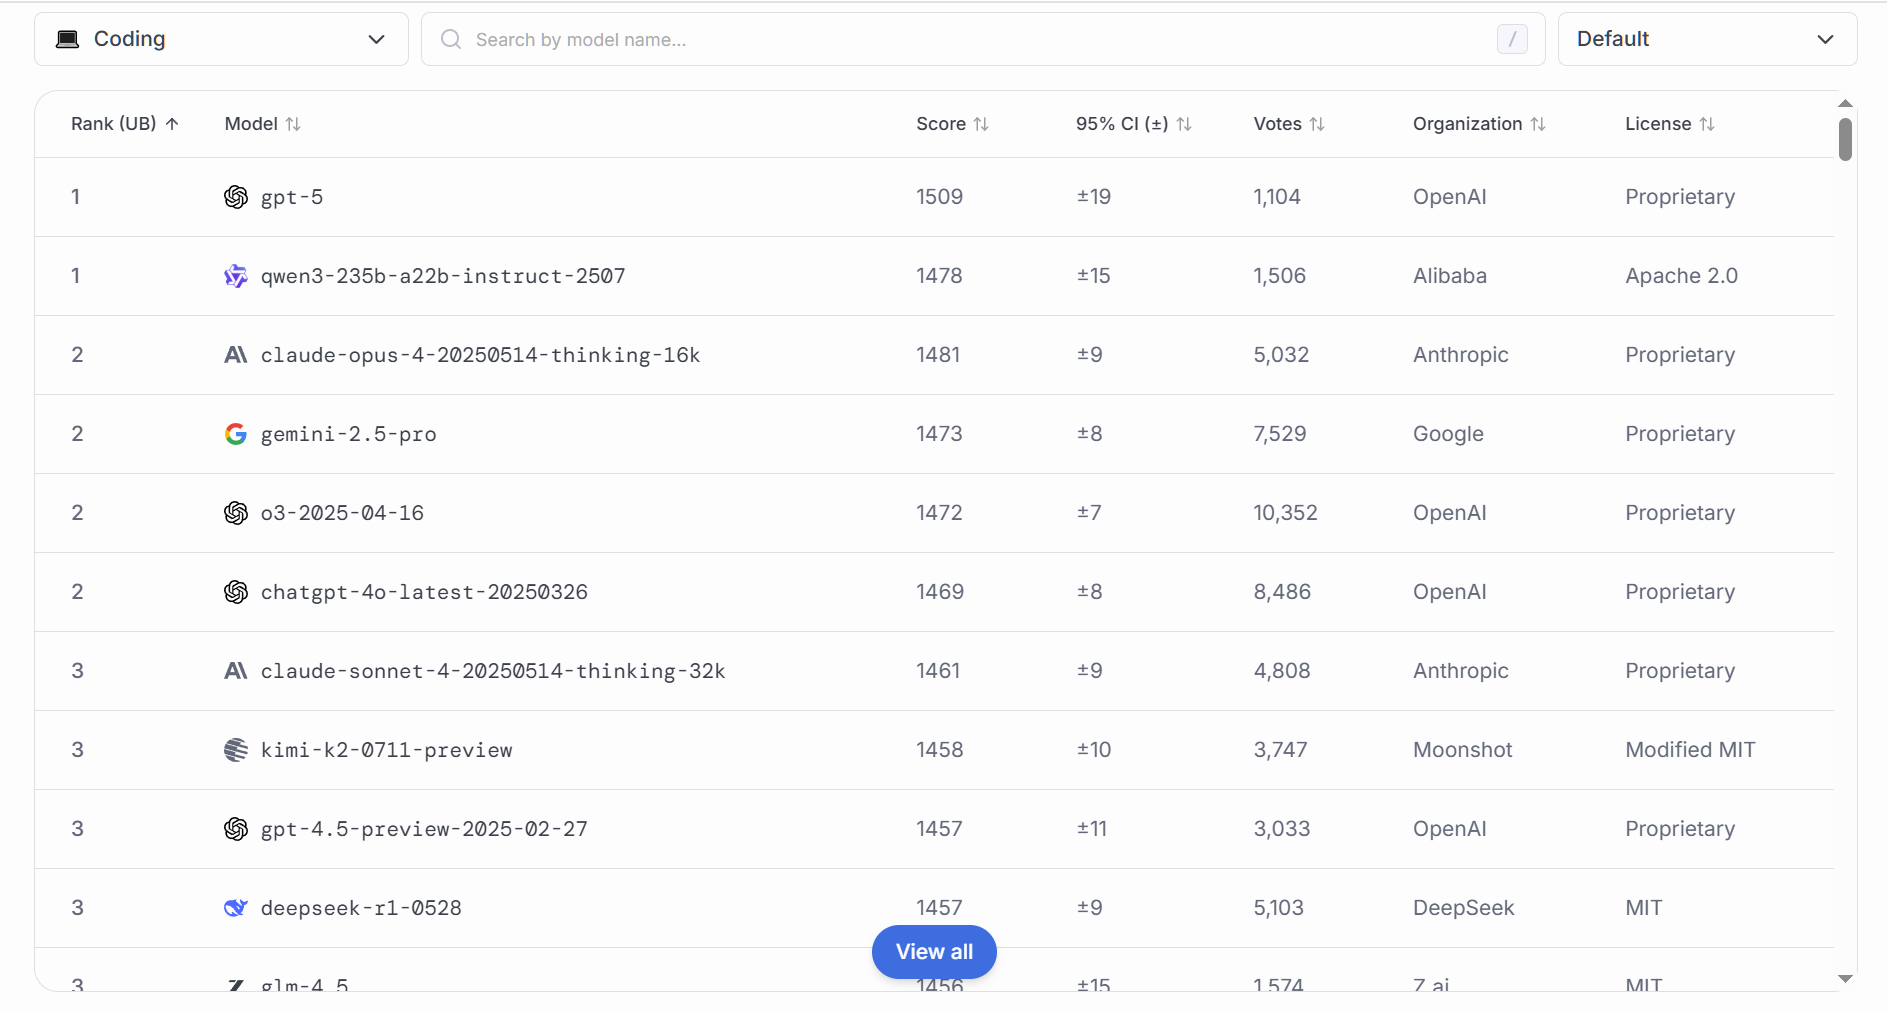Sort by the Model column header
Viewport: 1887px width, 1014px height.
tap(262, 124)
